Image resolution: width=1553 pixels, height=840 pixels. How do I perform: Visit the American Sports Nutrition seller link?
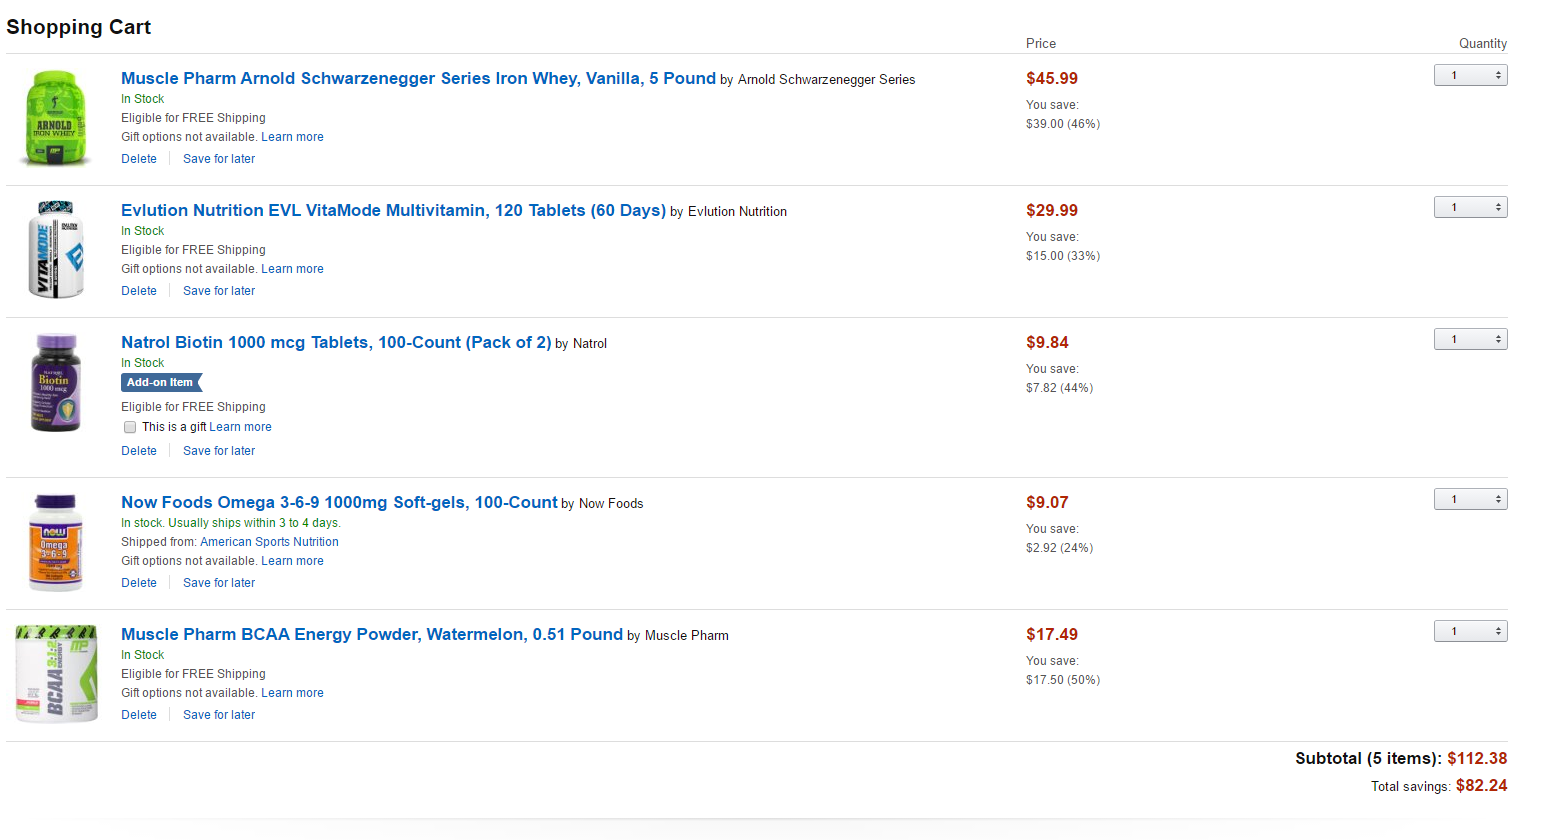coord(269,542)
